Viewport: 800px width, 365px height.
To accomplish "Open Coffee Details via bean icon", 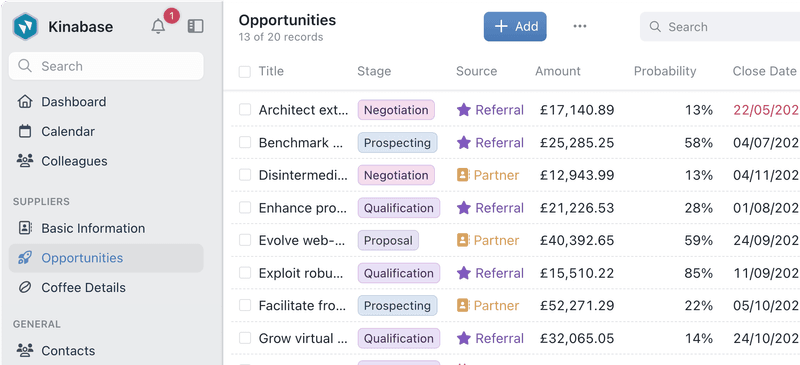I will click(24, 287).
